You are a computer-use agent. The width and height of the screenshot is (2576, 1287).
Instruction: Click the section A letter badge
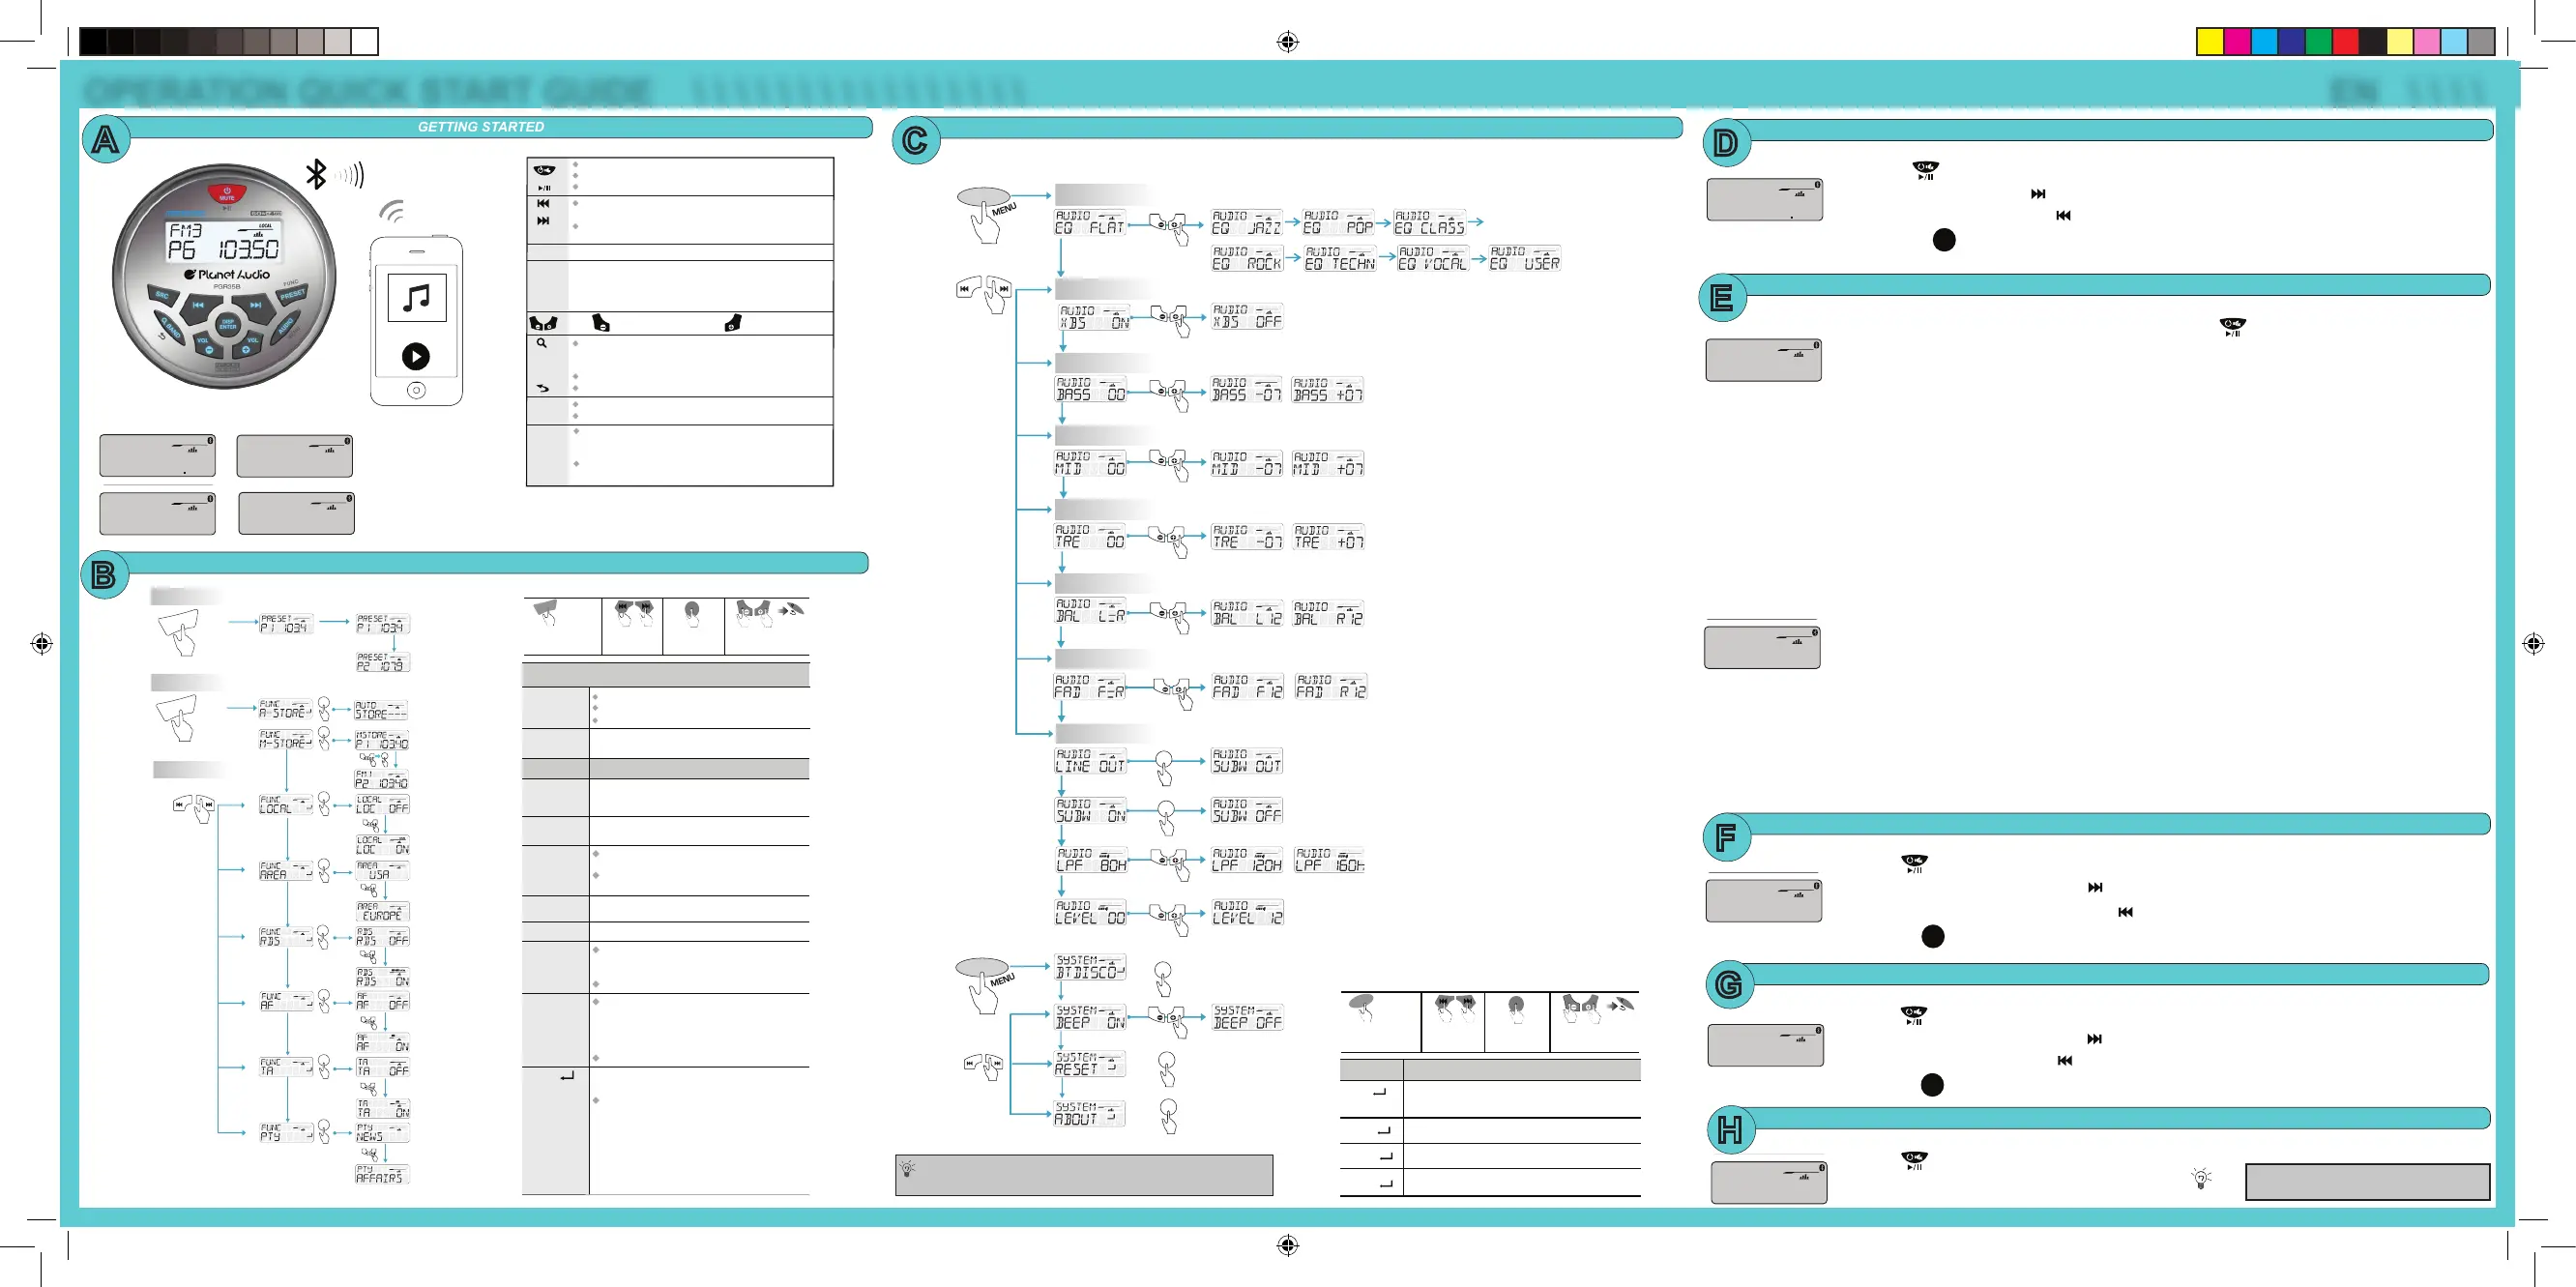point(105,140)
